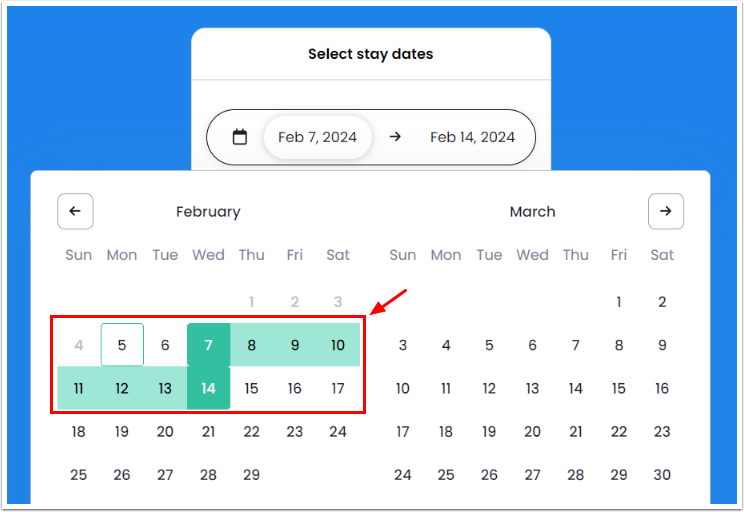Choose March 1 in the calendar

pyautogui.click(x=619, y=301)
